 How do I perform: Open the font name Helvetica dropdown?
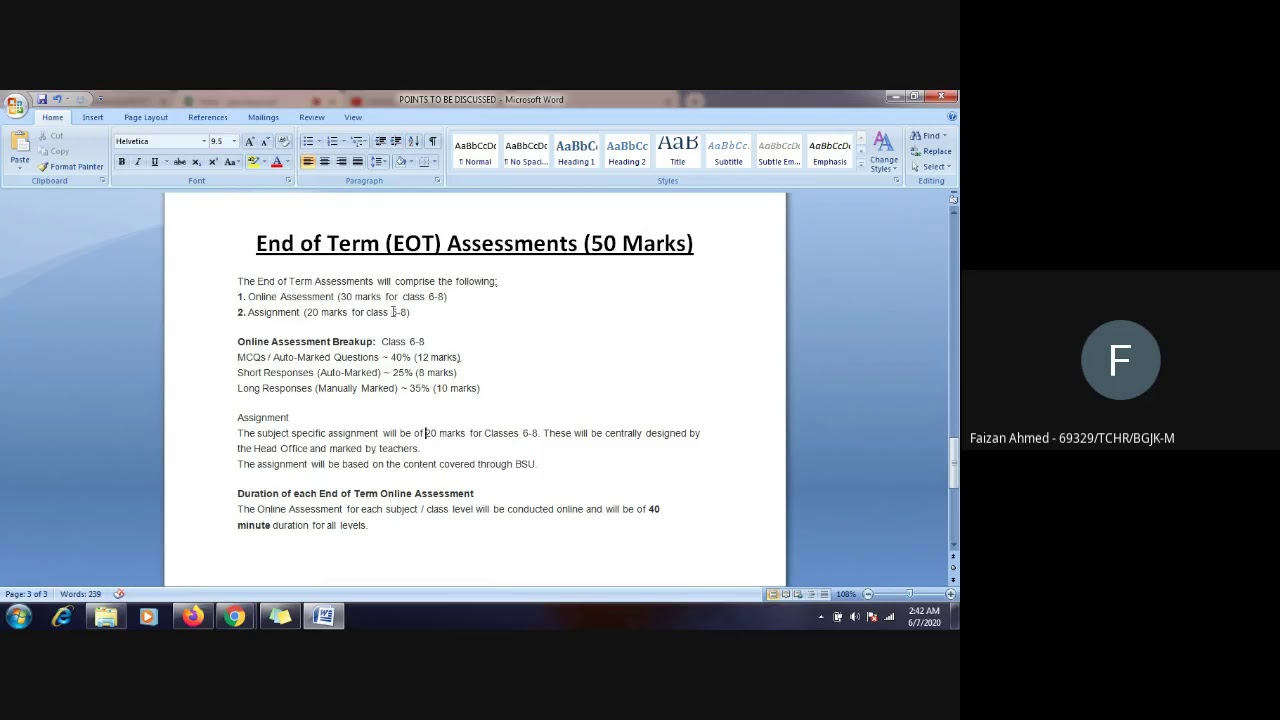[204, 141]
